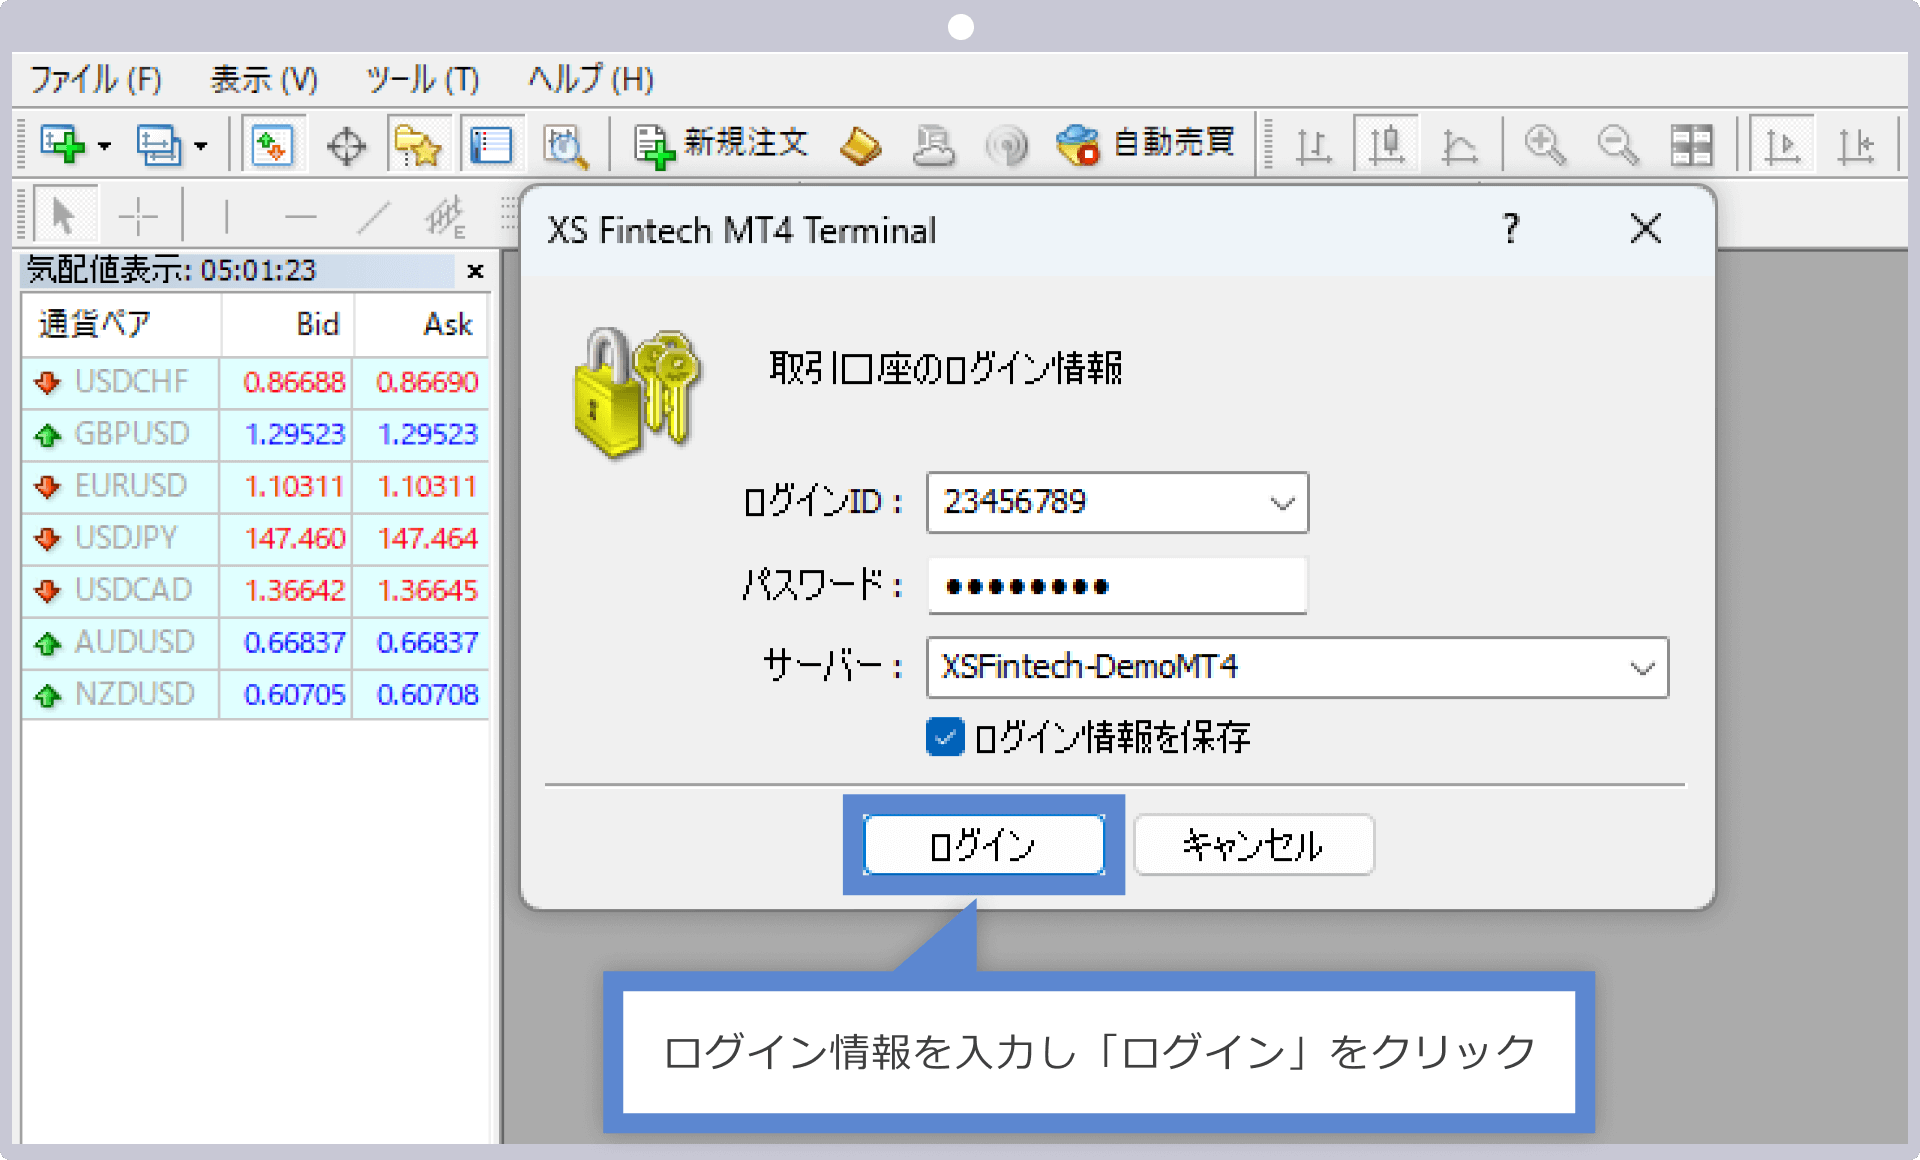
Task: Click the signals broadcast icon
Action: 1006,146
